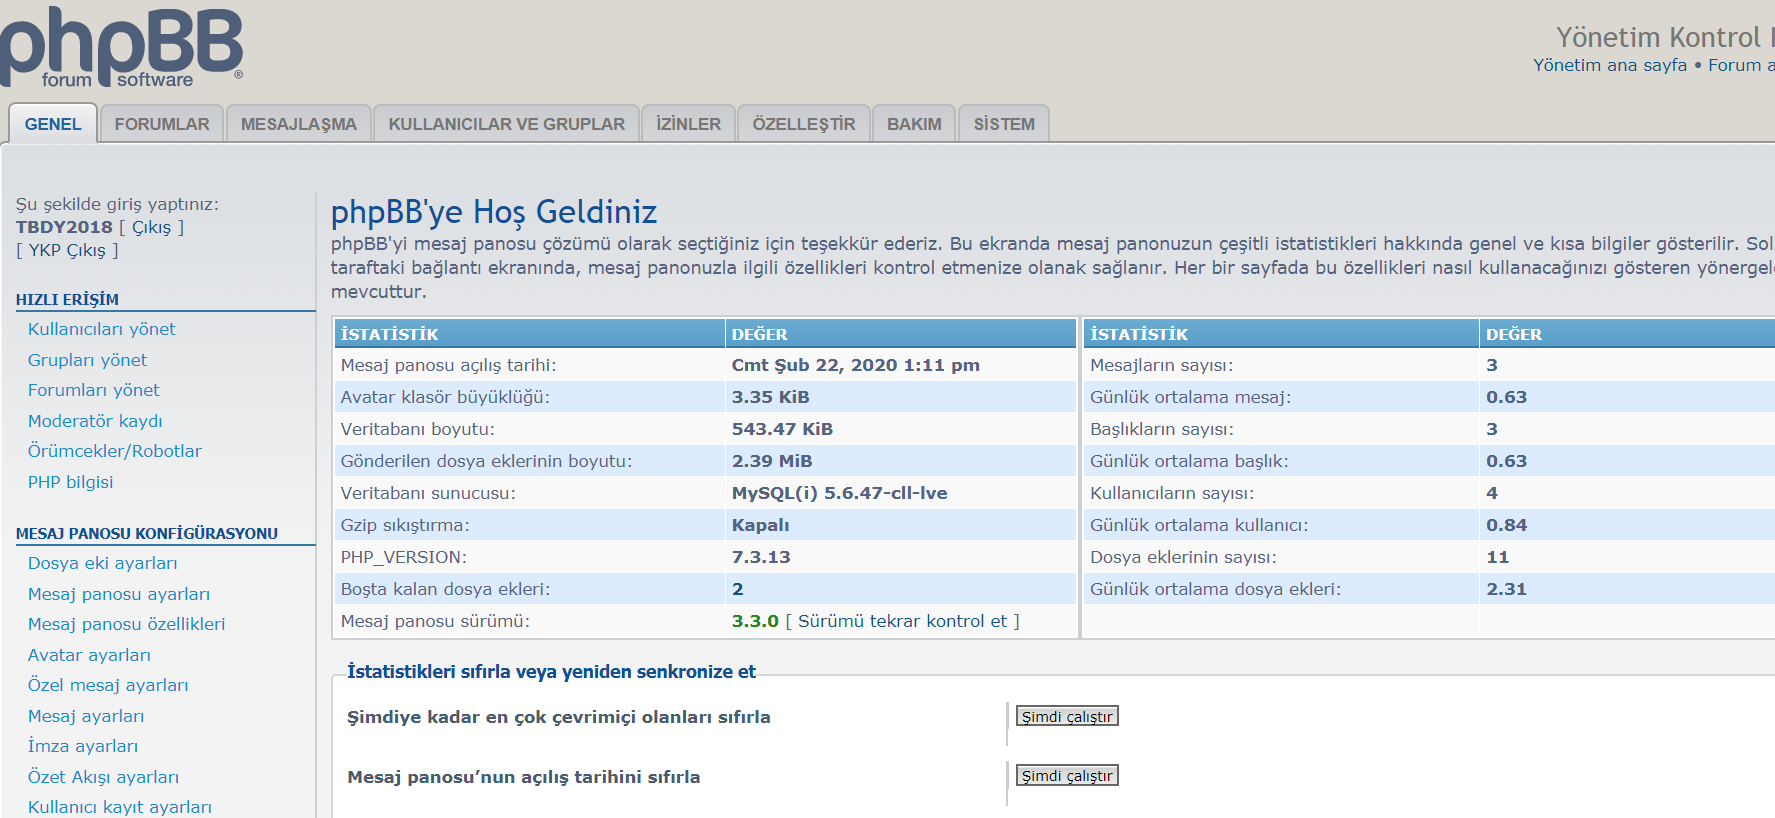Log out via the Çıkış link

tap(151, 227)
